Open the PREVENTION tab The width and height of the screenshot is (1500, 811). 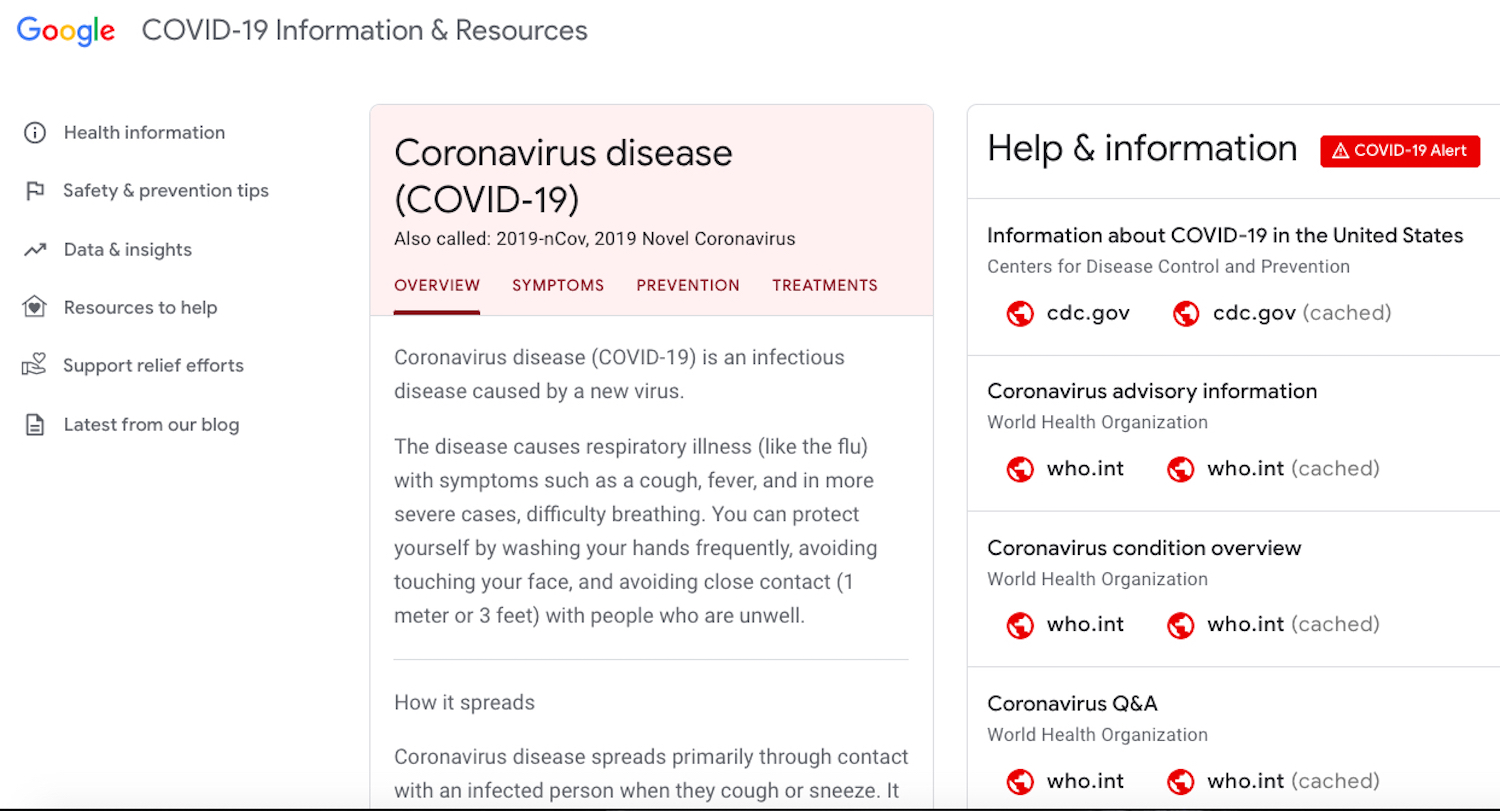(x=688, y=286)
